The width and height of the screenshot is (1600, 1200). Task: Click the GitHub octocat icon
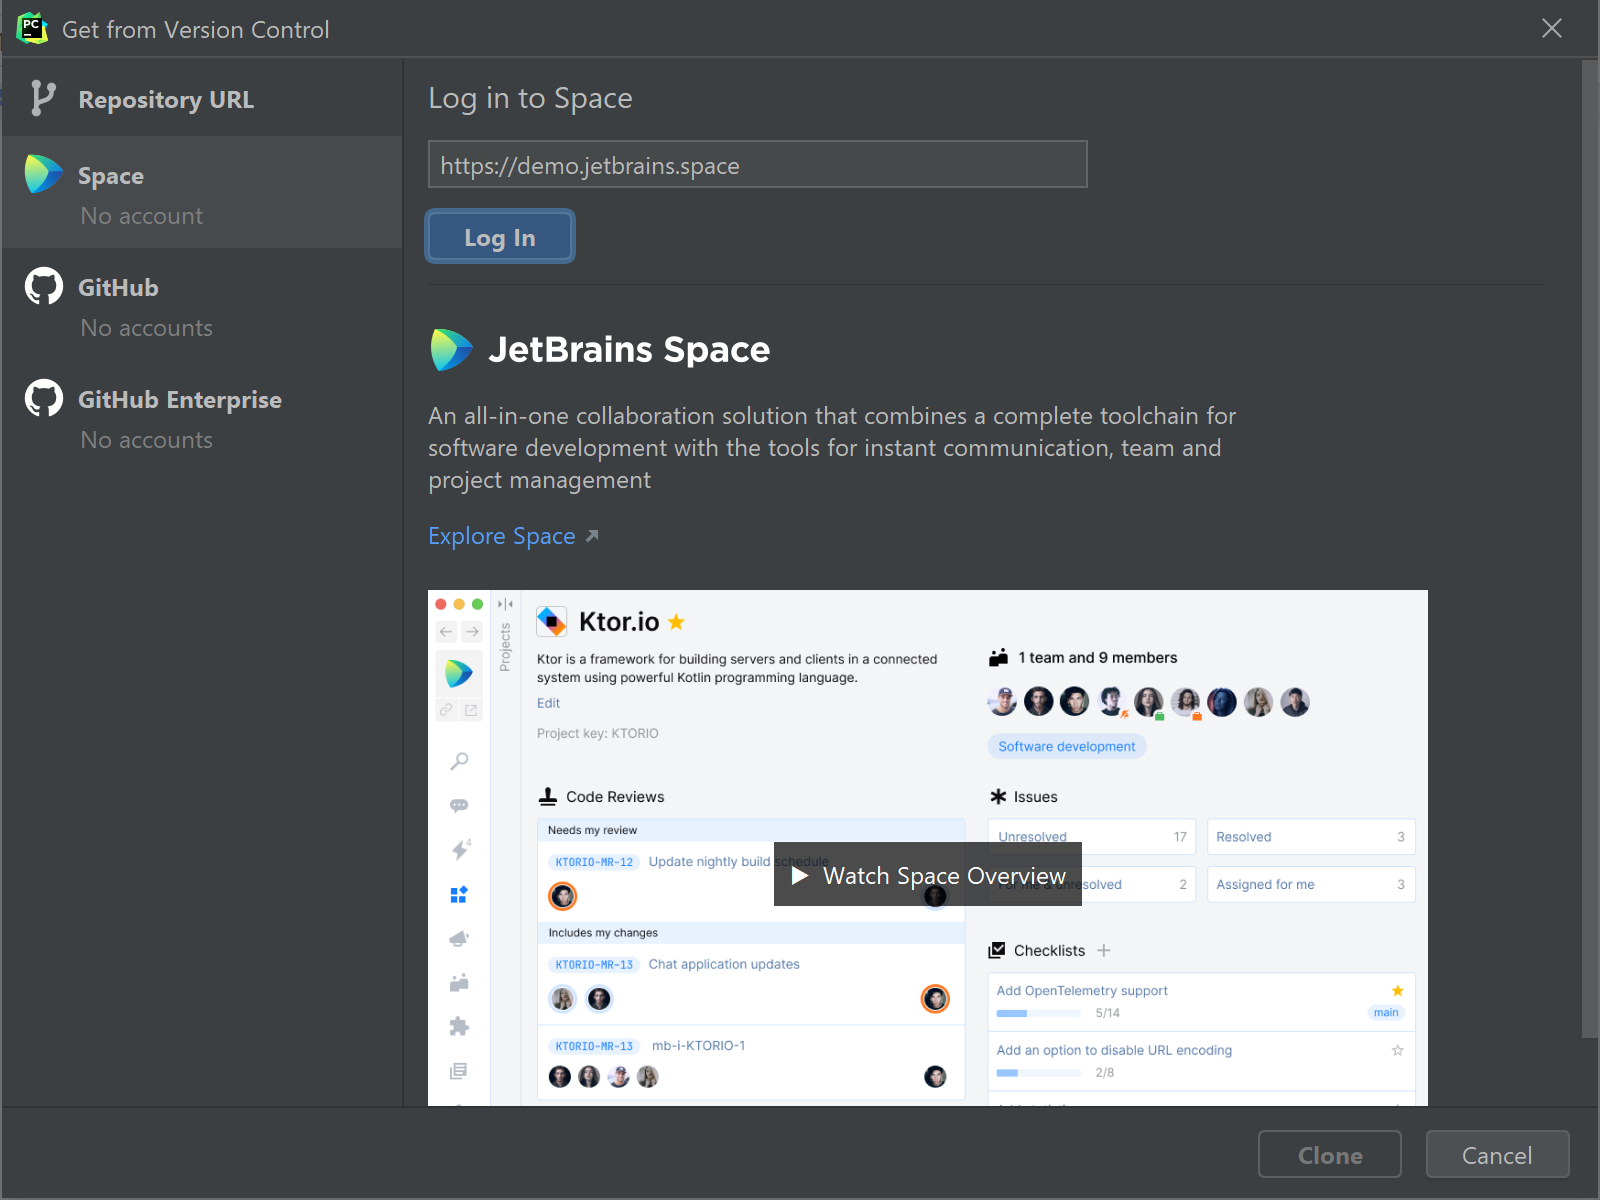coord(43,287)
